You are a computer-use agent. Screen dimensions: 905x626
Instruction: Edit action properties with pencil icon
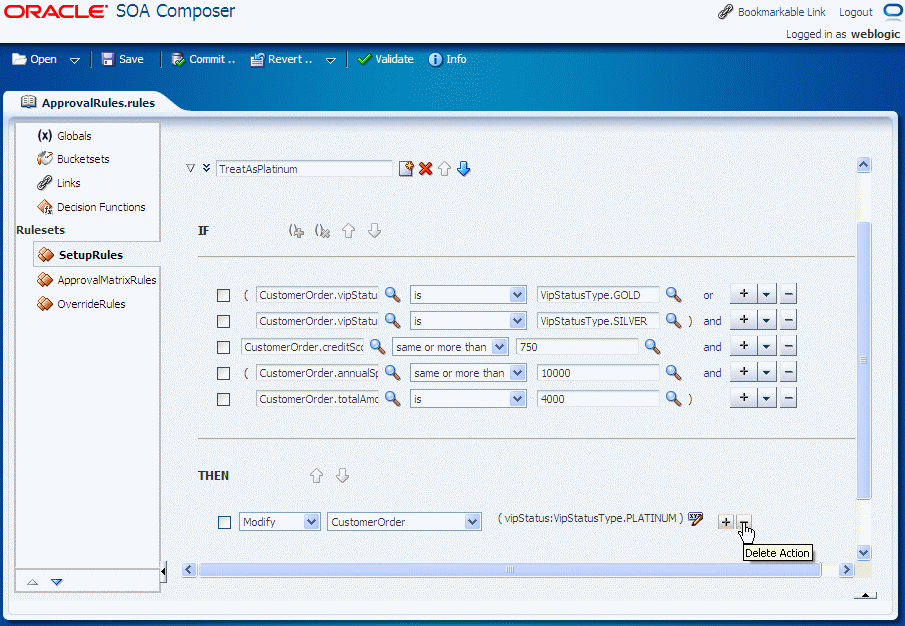click(696, 519)
